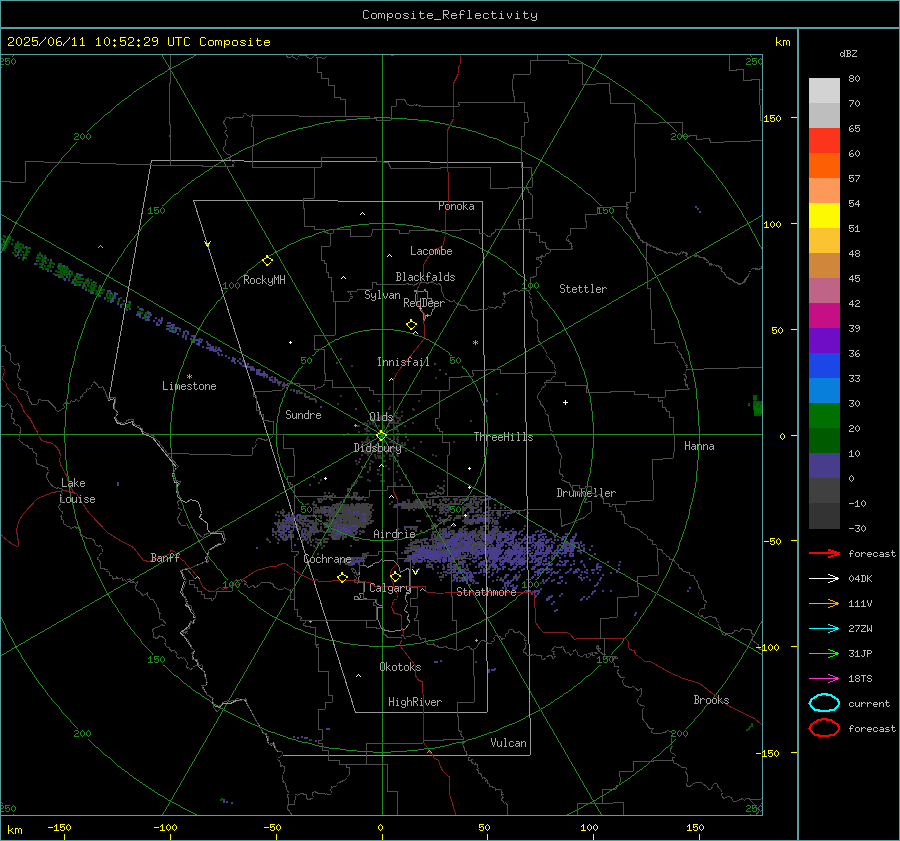This screenshot has width=900, height=841.
Task: Click the yellow diamond marker above Calgary
Action: coord(395,576)
